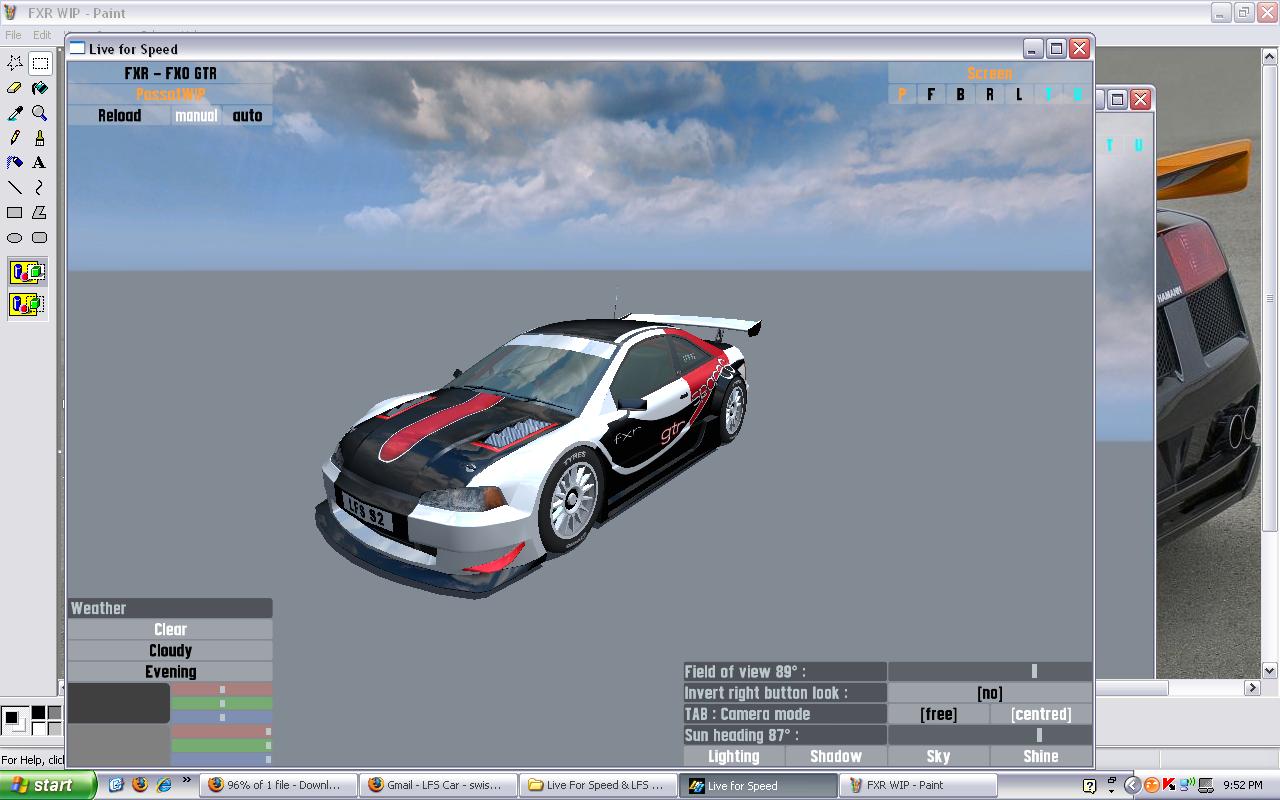Select the F screen view button

click(x=931, y=94)
